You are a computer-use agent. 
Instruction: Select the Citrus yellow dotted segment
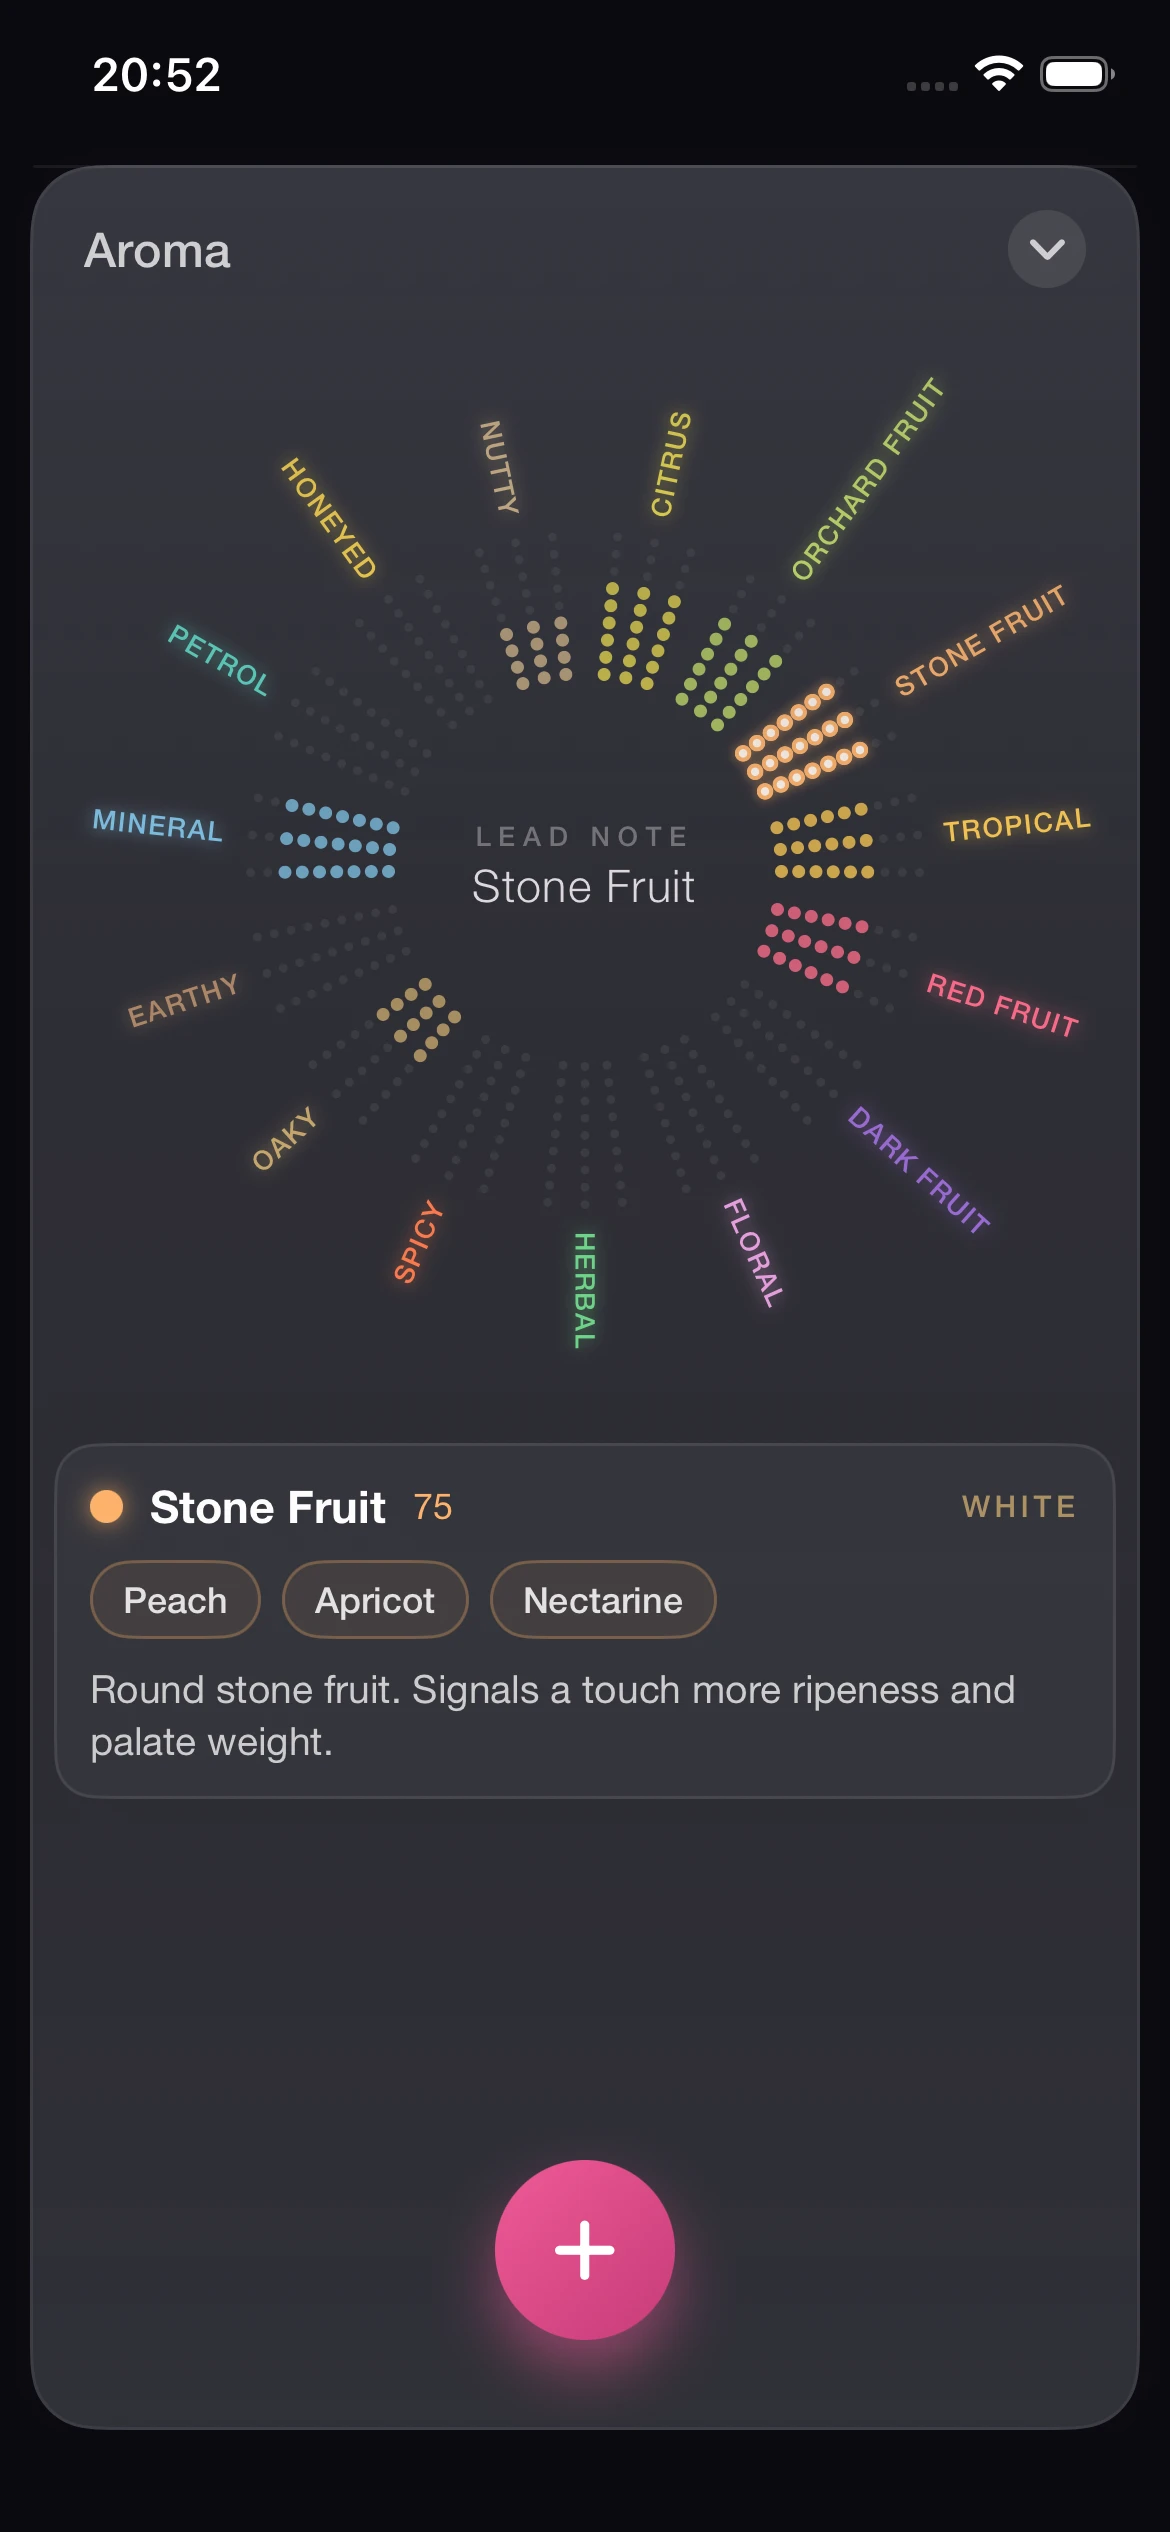coord(638,636)
